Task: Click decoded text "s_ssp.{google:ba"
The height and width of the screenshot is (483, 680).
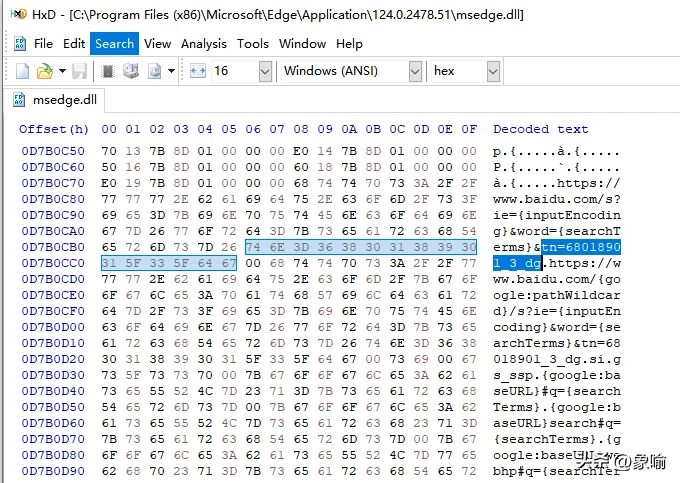Action: click(x=557, y=375)
